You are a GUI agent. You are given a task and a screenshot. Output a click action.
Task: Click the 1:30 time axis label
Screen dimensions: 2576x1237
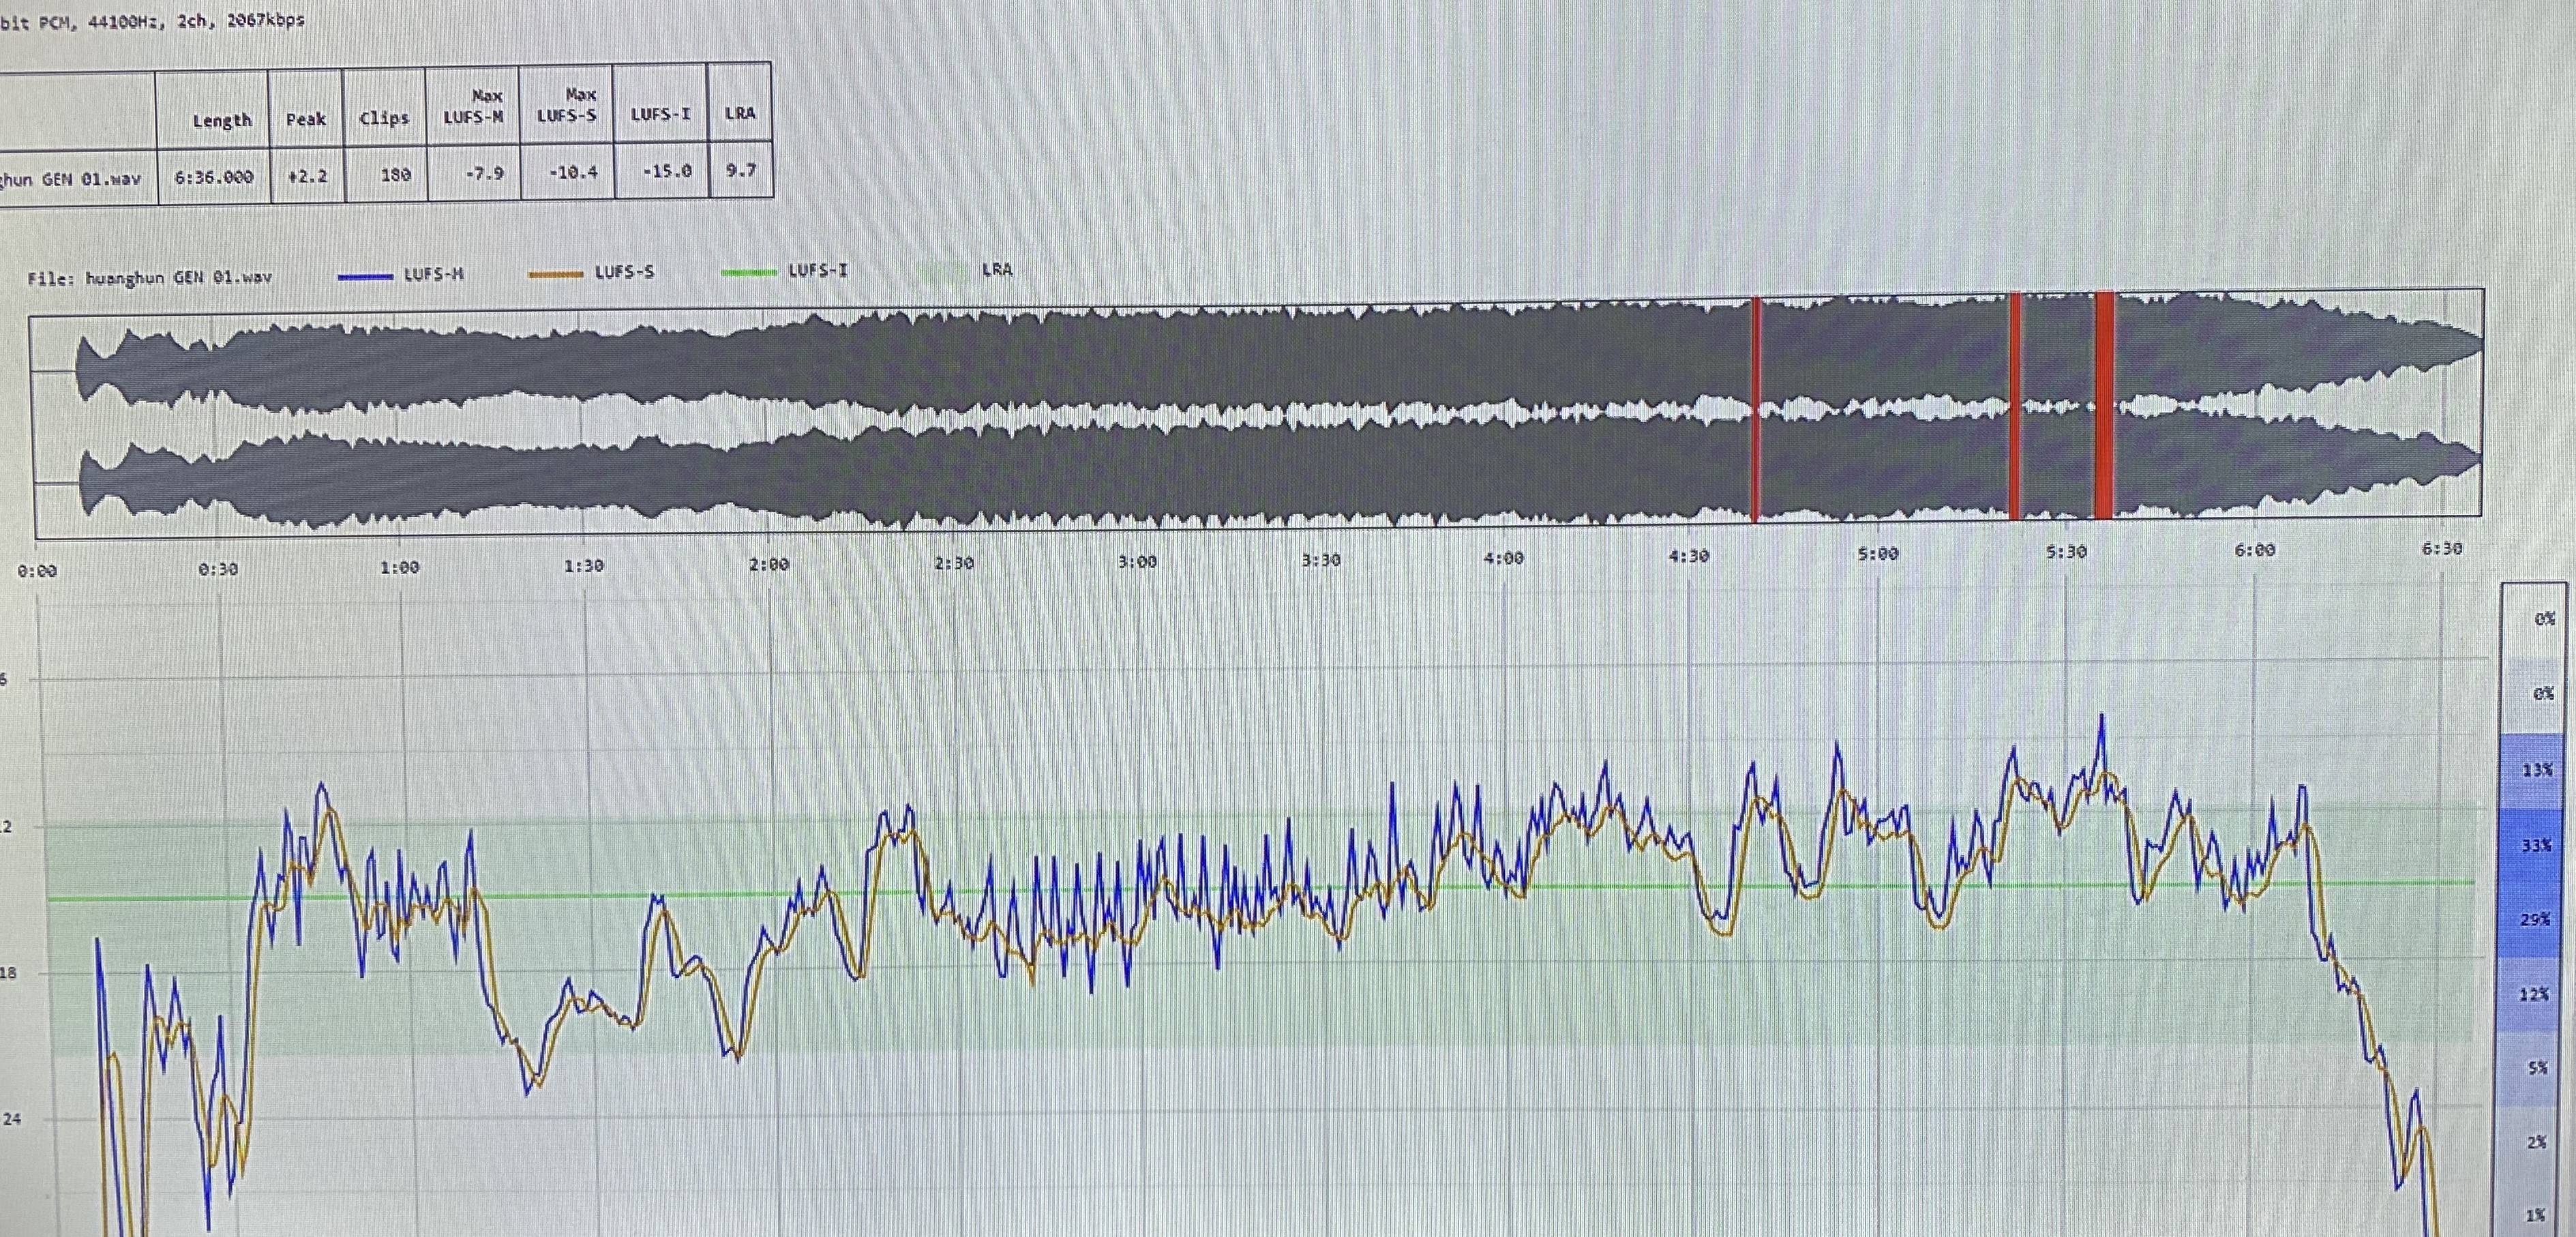584,566
